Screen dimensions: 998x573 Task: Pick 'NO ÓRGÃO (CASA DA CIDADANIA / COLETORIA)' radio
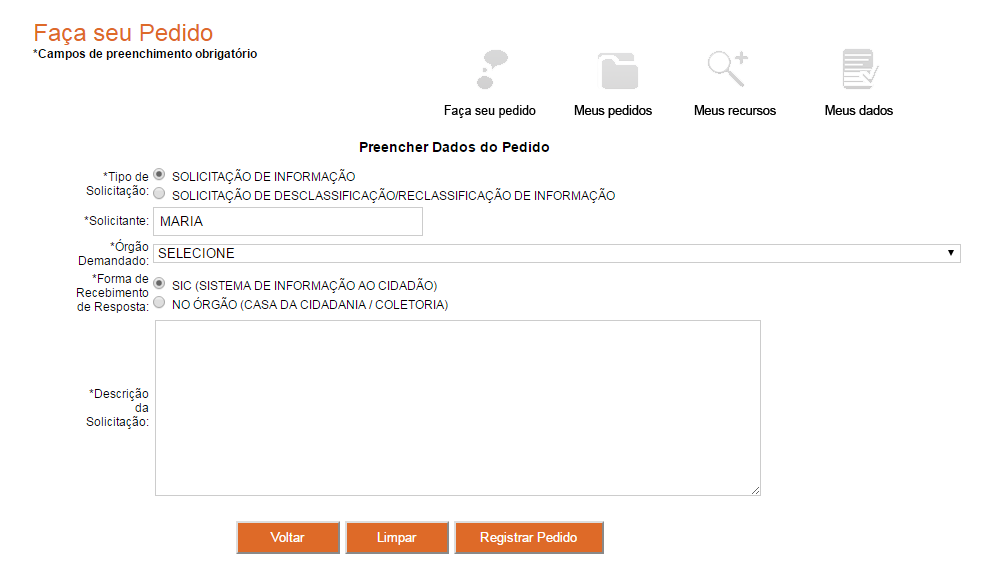point(160,303)
